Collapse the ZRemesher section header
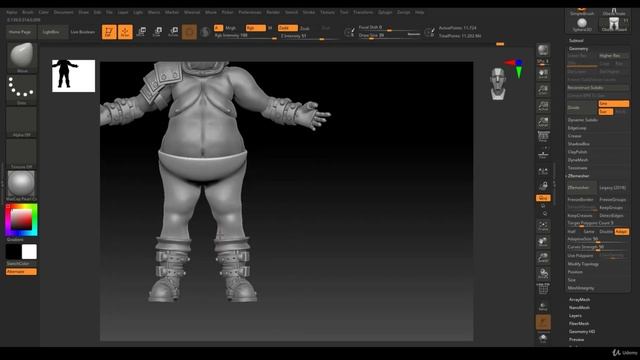Screen dimensions: 640x360 click(578, 176)
